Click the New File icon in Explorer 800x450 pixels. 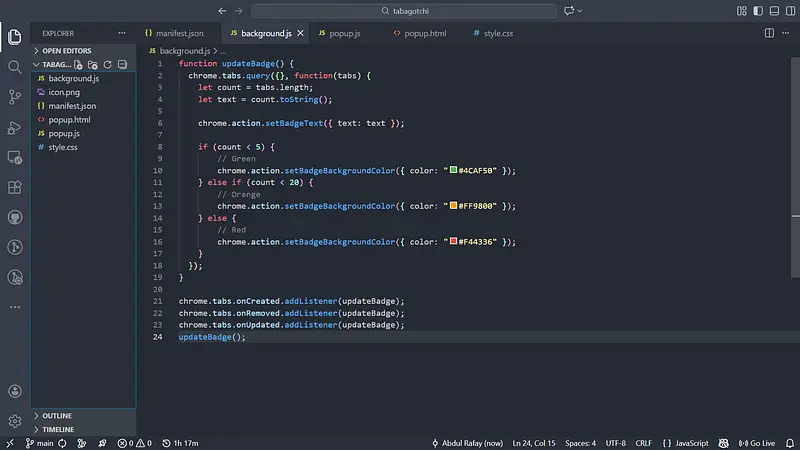coord(78,64)
